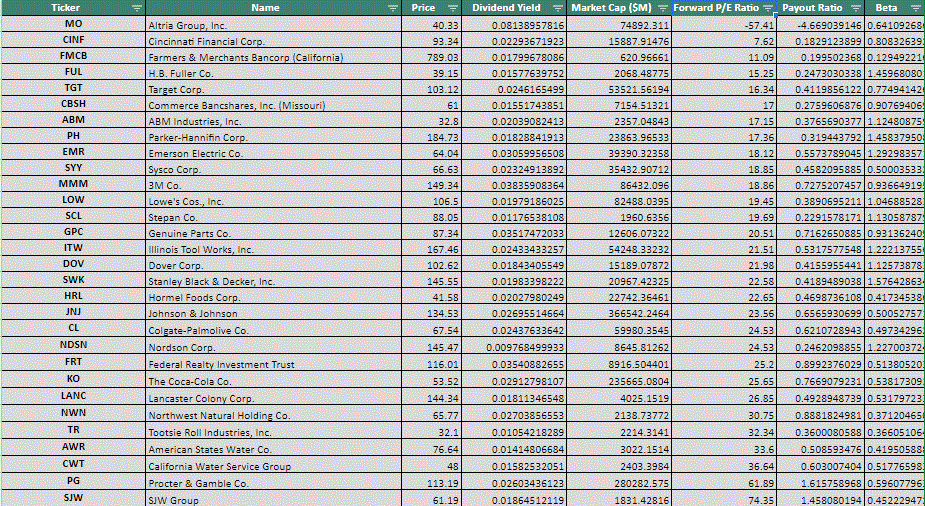Click market cap value 366542.2464
925x506 pixels.
[x=619, y=311]
